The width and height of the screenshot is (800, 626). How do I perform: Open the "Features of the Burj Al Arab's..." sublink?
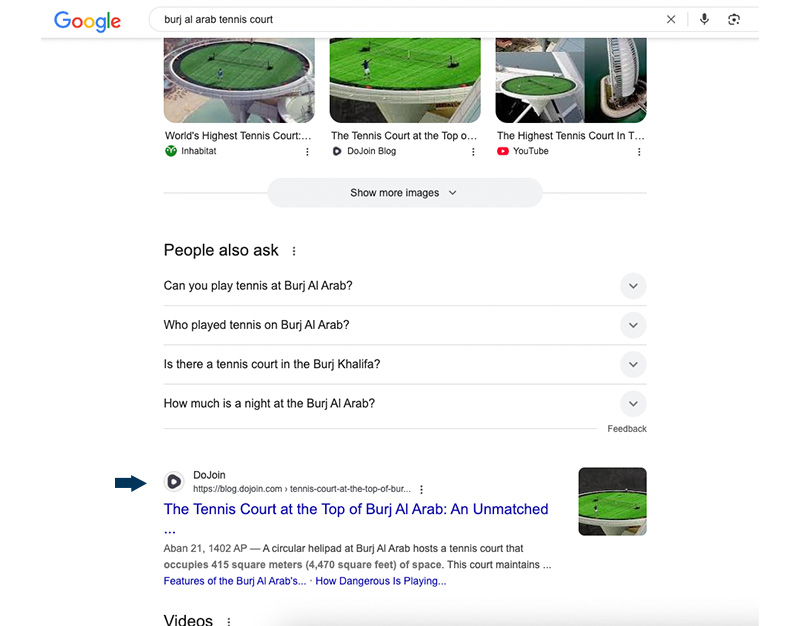[235, 581]
